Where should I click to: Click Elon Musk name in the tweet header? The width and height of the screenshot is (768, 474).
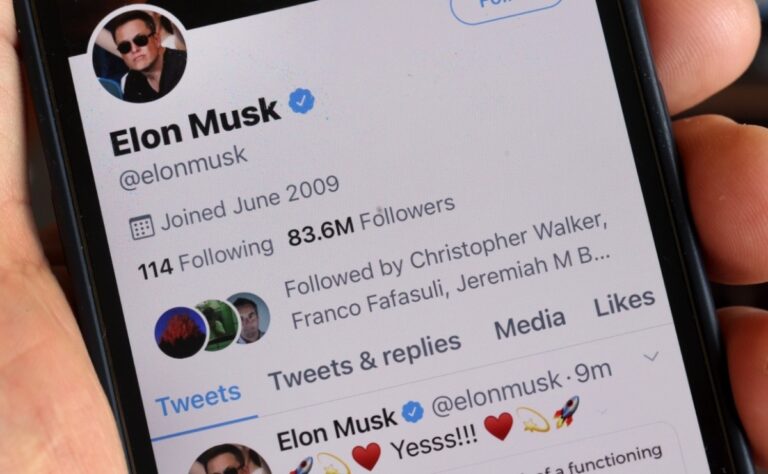pos(337,428)
